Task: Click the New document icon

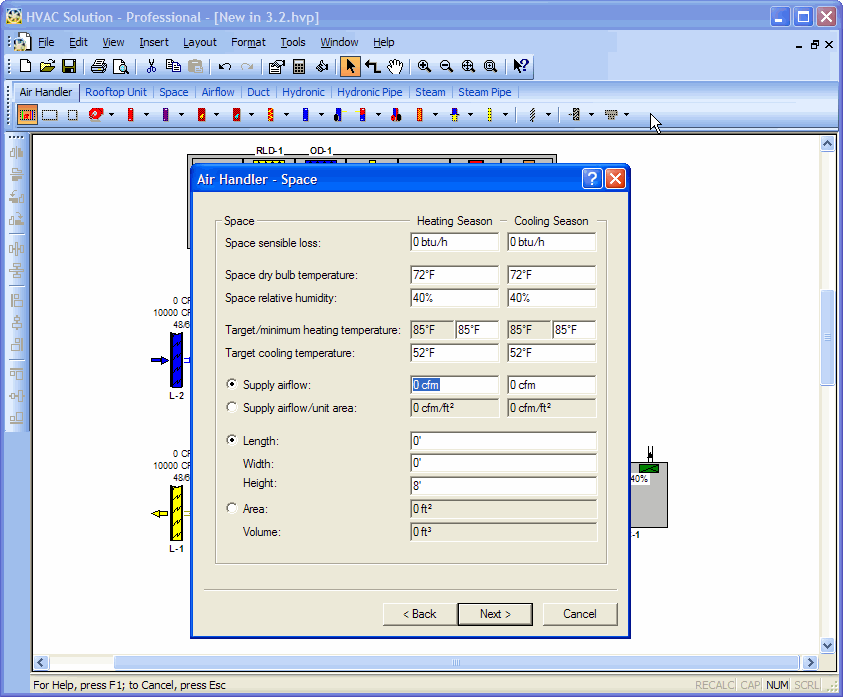Action: coord(25,66)
